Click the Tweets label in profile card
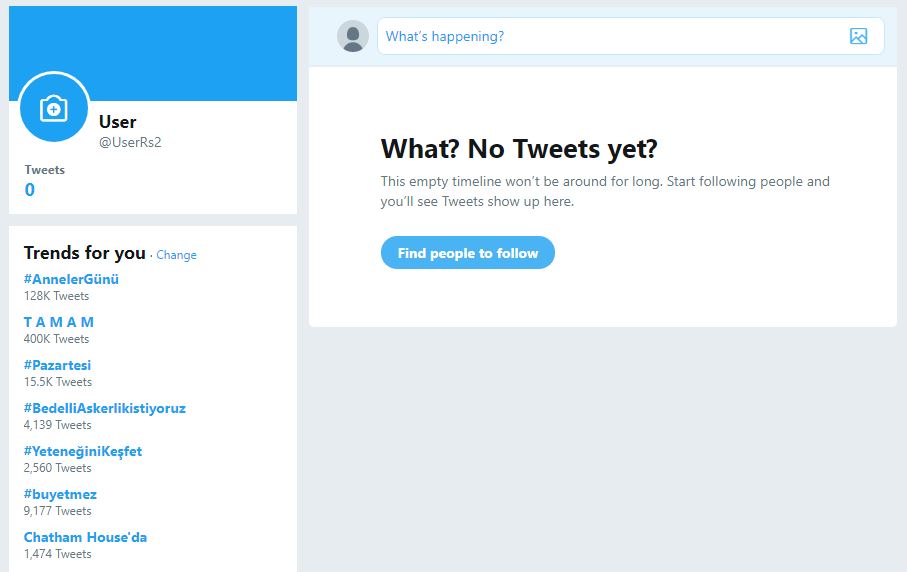Viewport: 907px width, 572px height. tap(45, 170)
